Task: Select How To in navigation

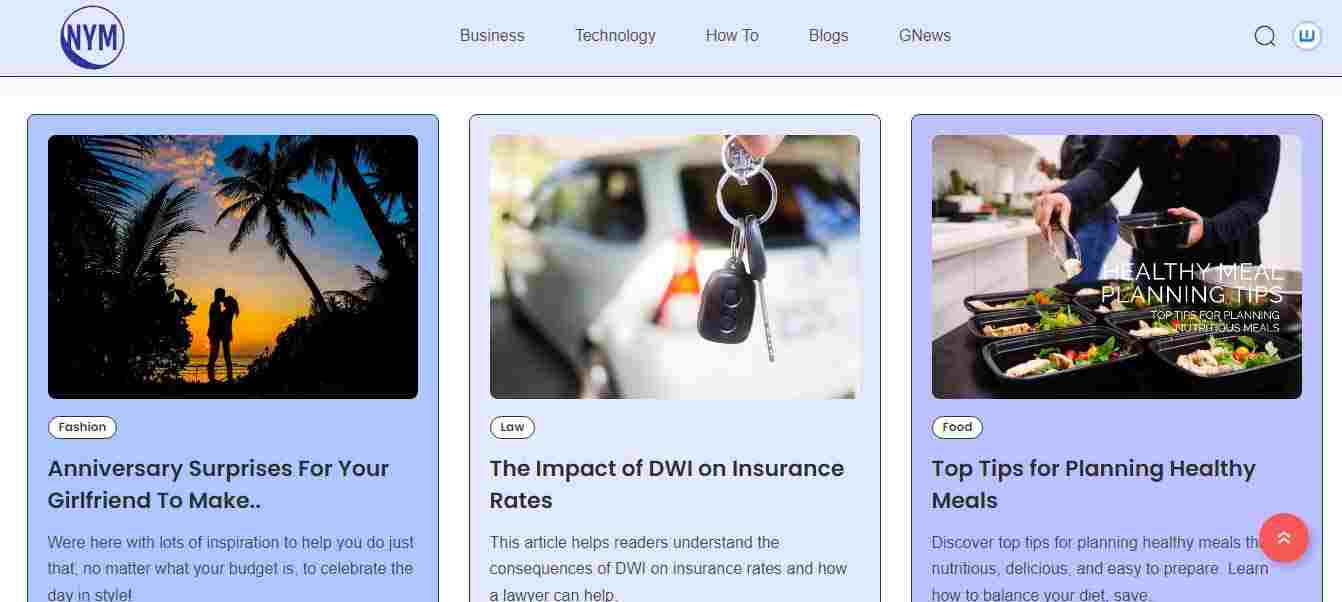Action: pyautogui.click(x=732, y=35)
